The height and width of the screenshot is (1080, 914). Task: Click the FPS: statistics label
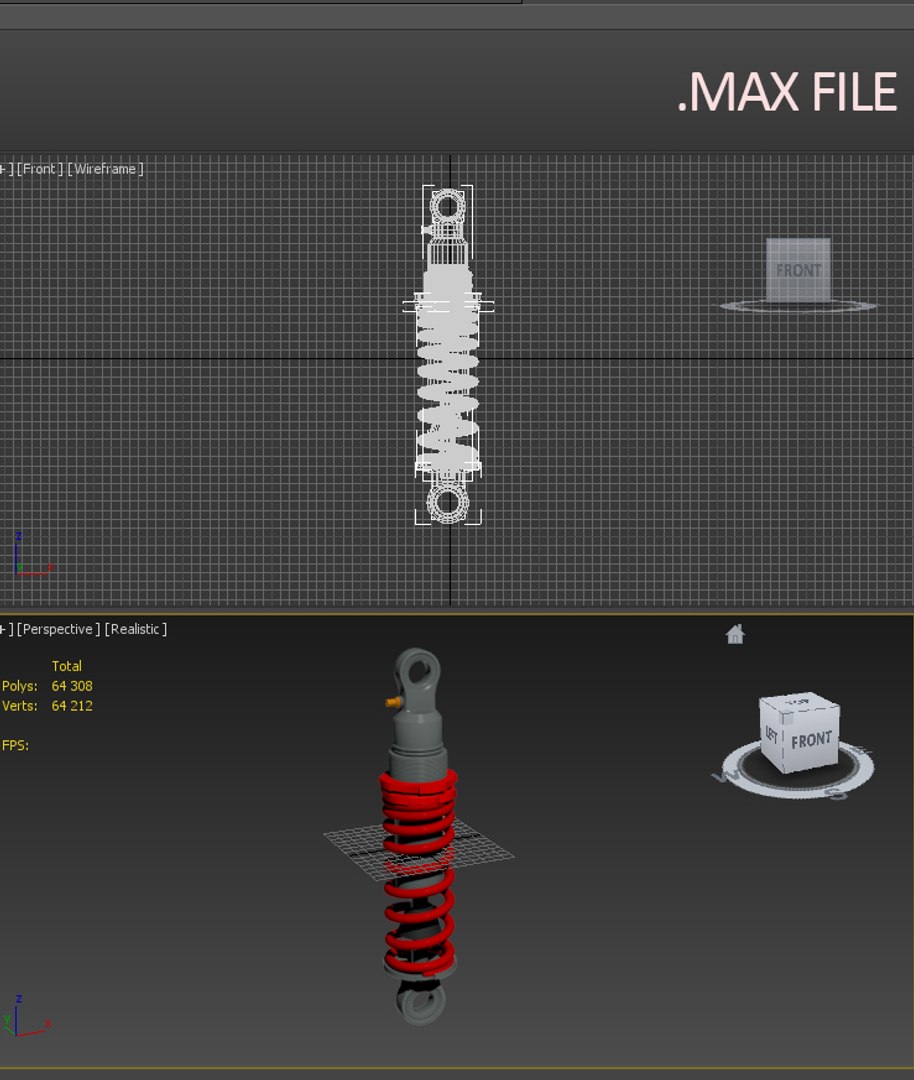coord(15,745)
